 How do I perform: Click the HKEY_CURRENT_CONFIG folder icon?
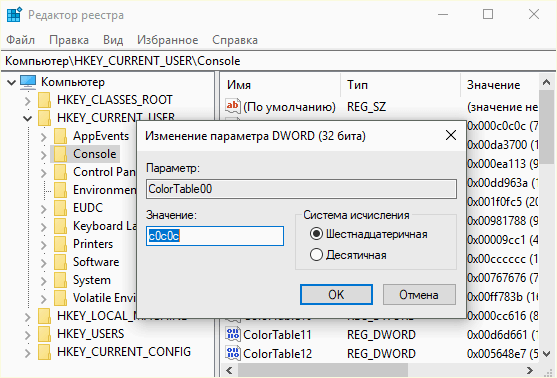[45, 352]
